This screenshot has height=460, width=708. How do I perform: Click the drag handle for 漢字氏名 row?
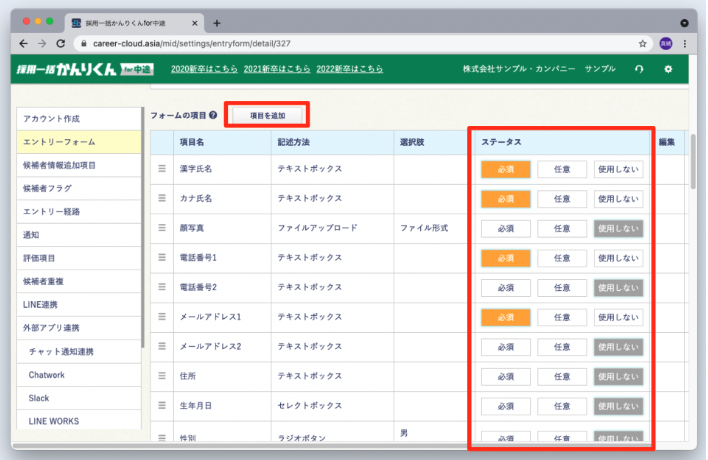point(162,168)
